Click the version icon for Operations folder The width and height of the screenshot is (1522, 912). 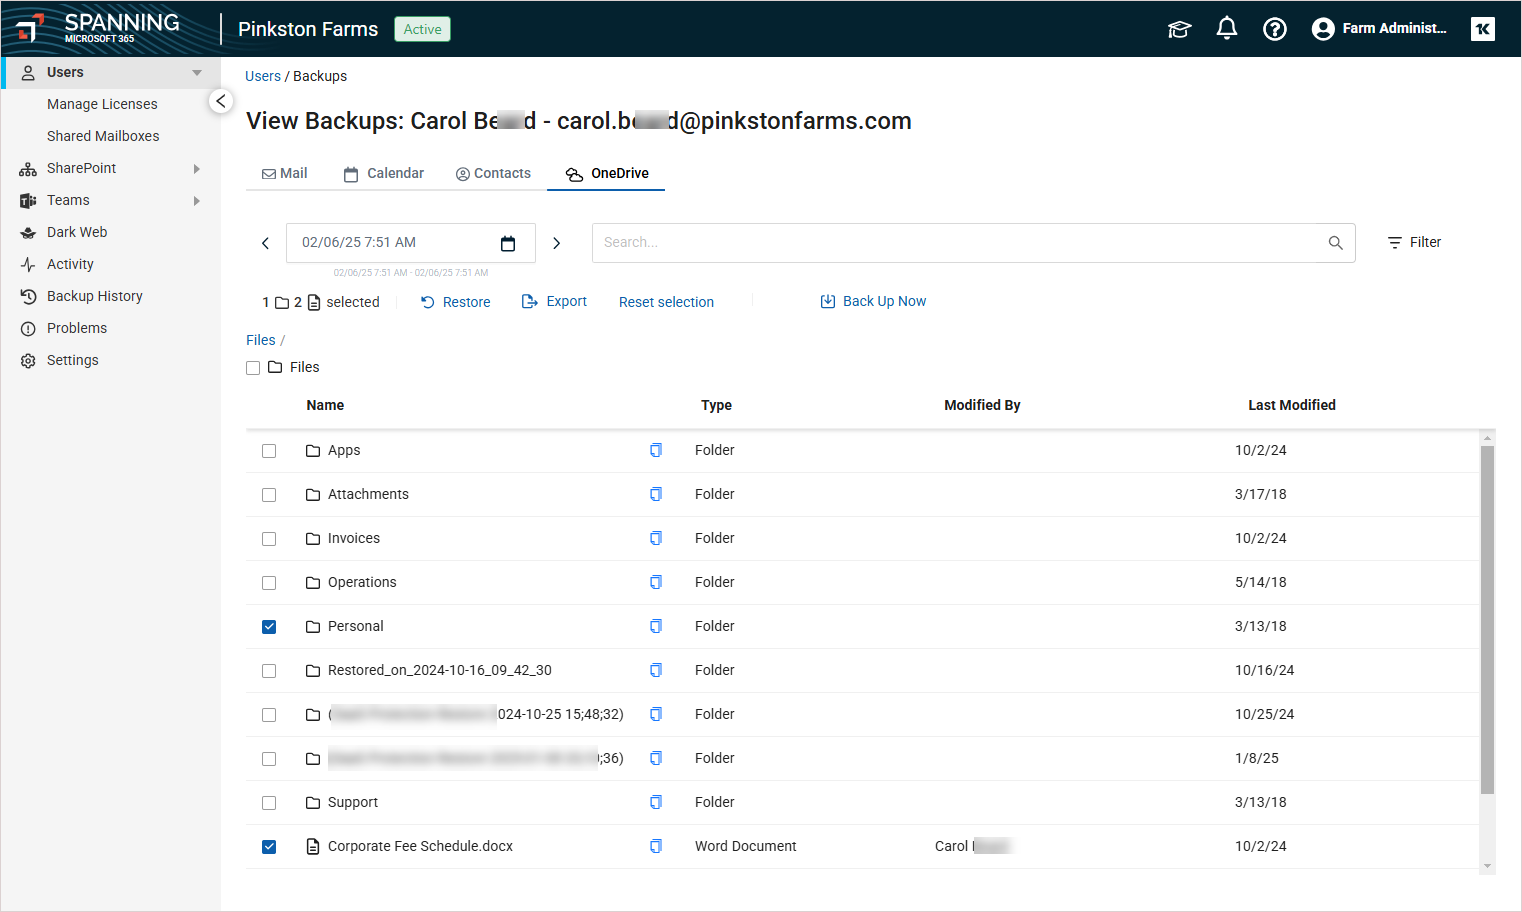click(x=656, y=582)
